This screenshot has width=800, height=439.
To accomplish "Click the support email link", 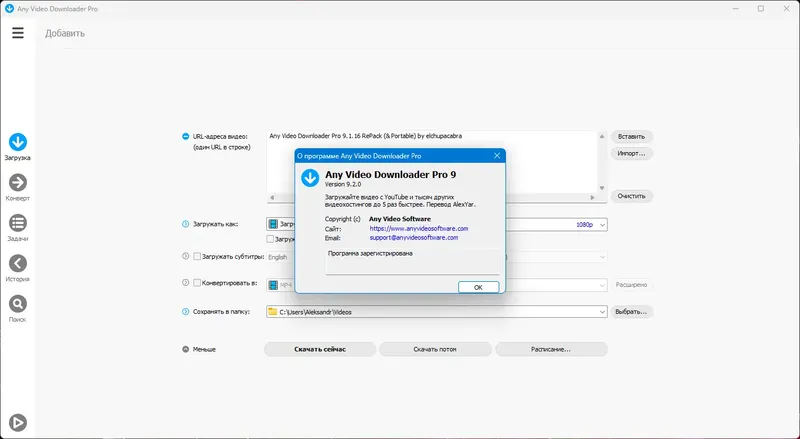I will [x=414, y=237].
